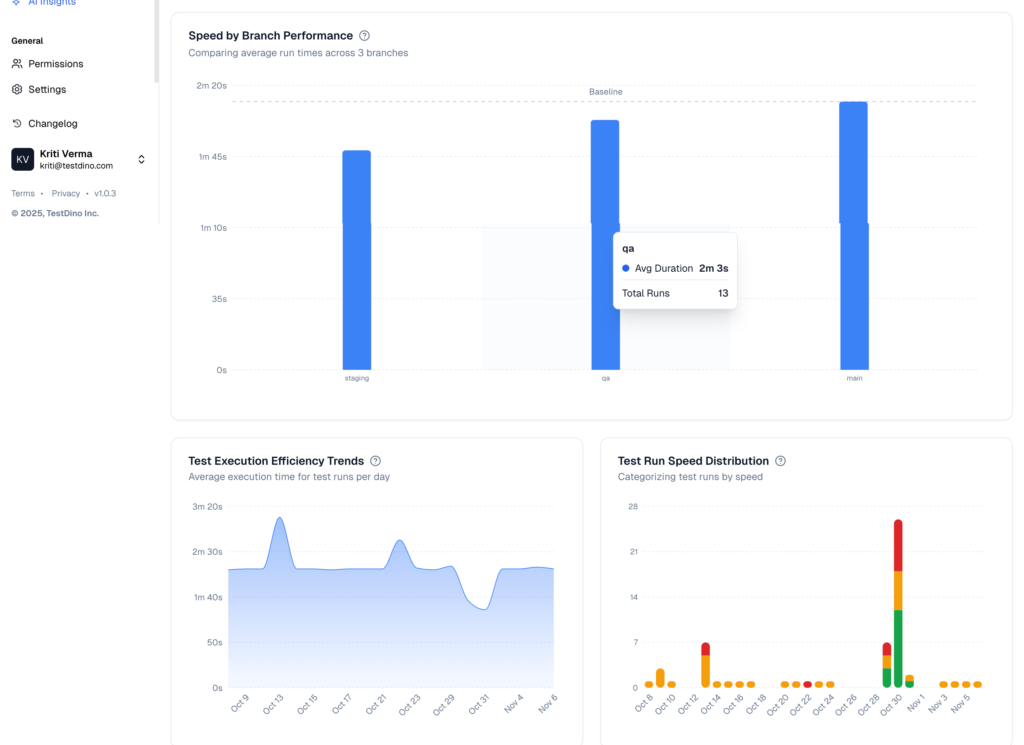Open the Settings menu item
The image size is (1024, 745).
tap(47, 90)
